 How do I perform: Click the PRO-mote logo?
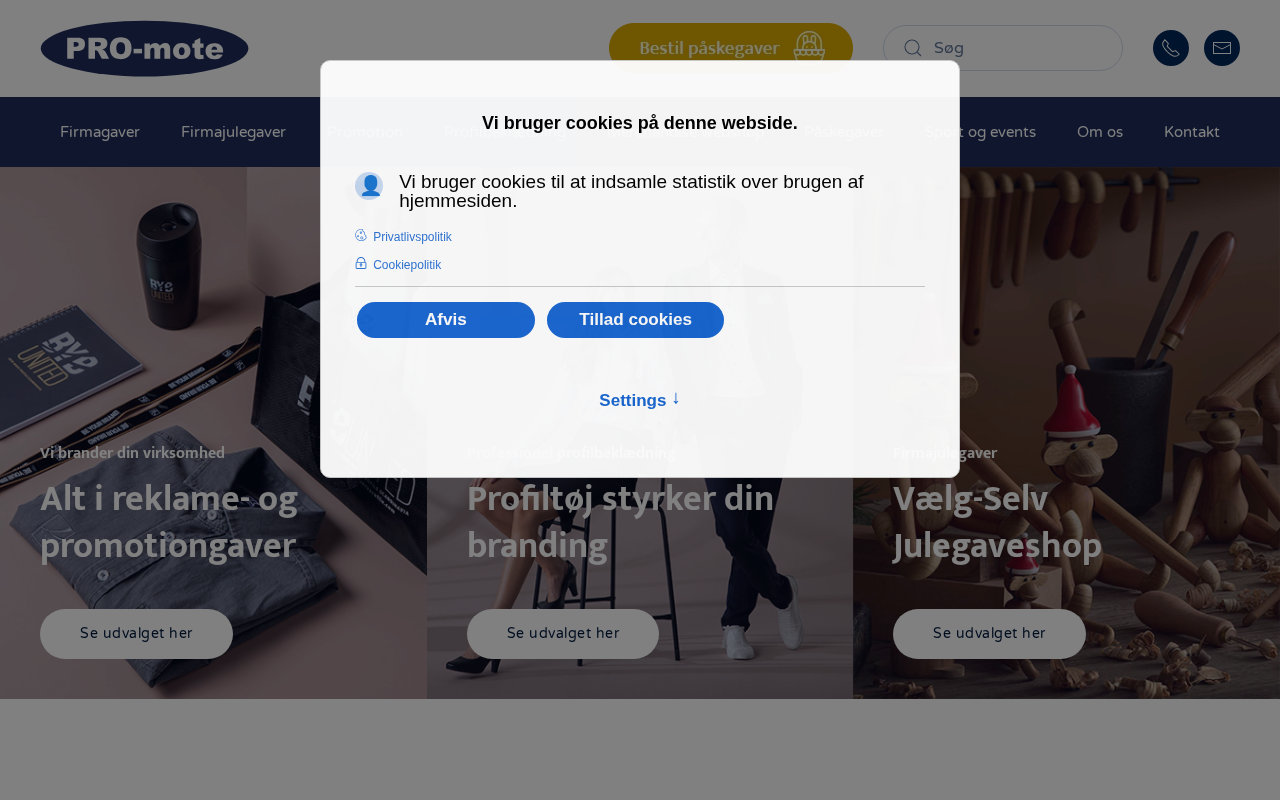coord(145,49)
